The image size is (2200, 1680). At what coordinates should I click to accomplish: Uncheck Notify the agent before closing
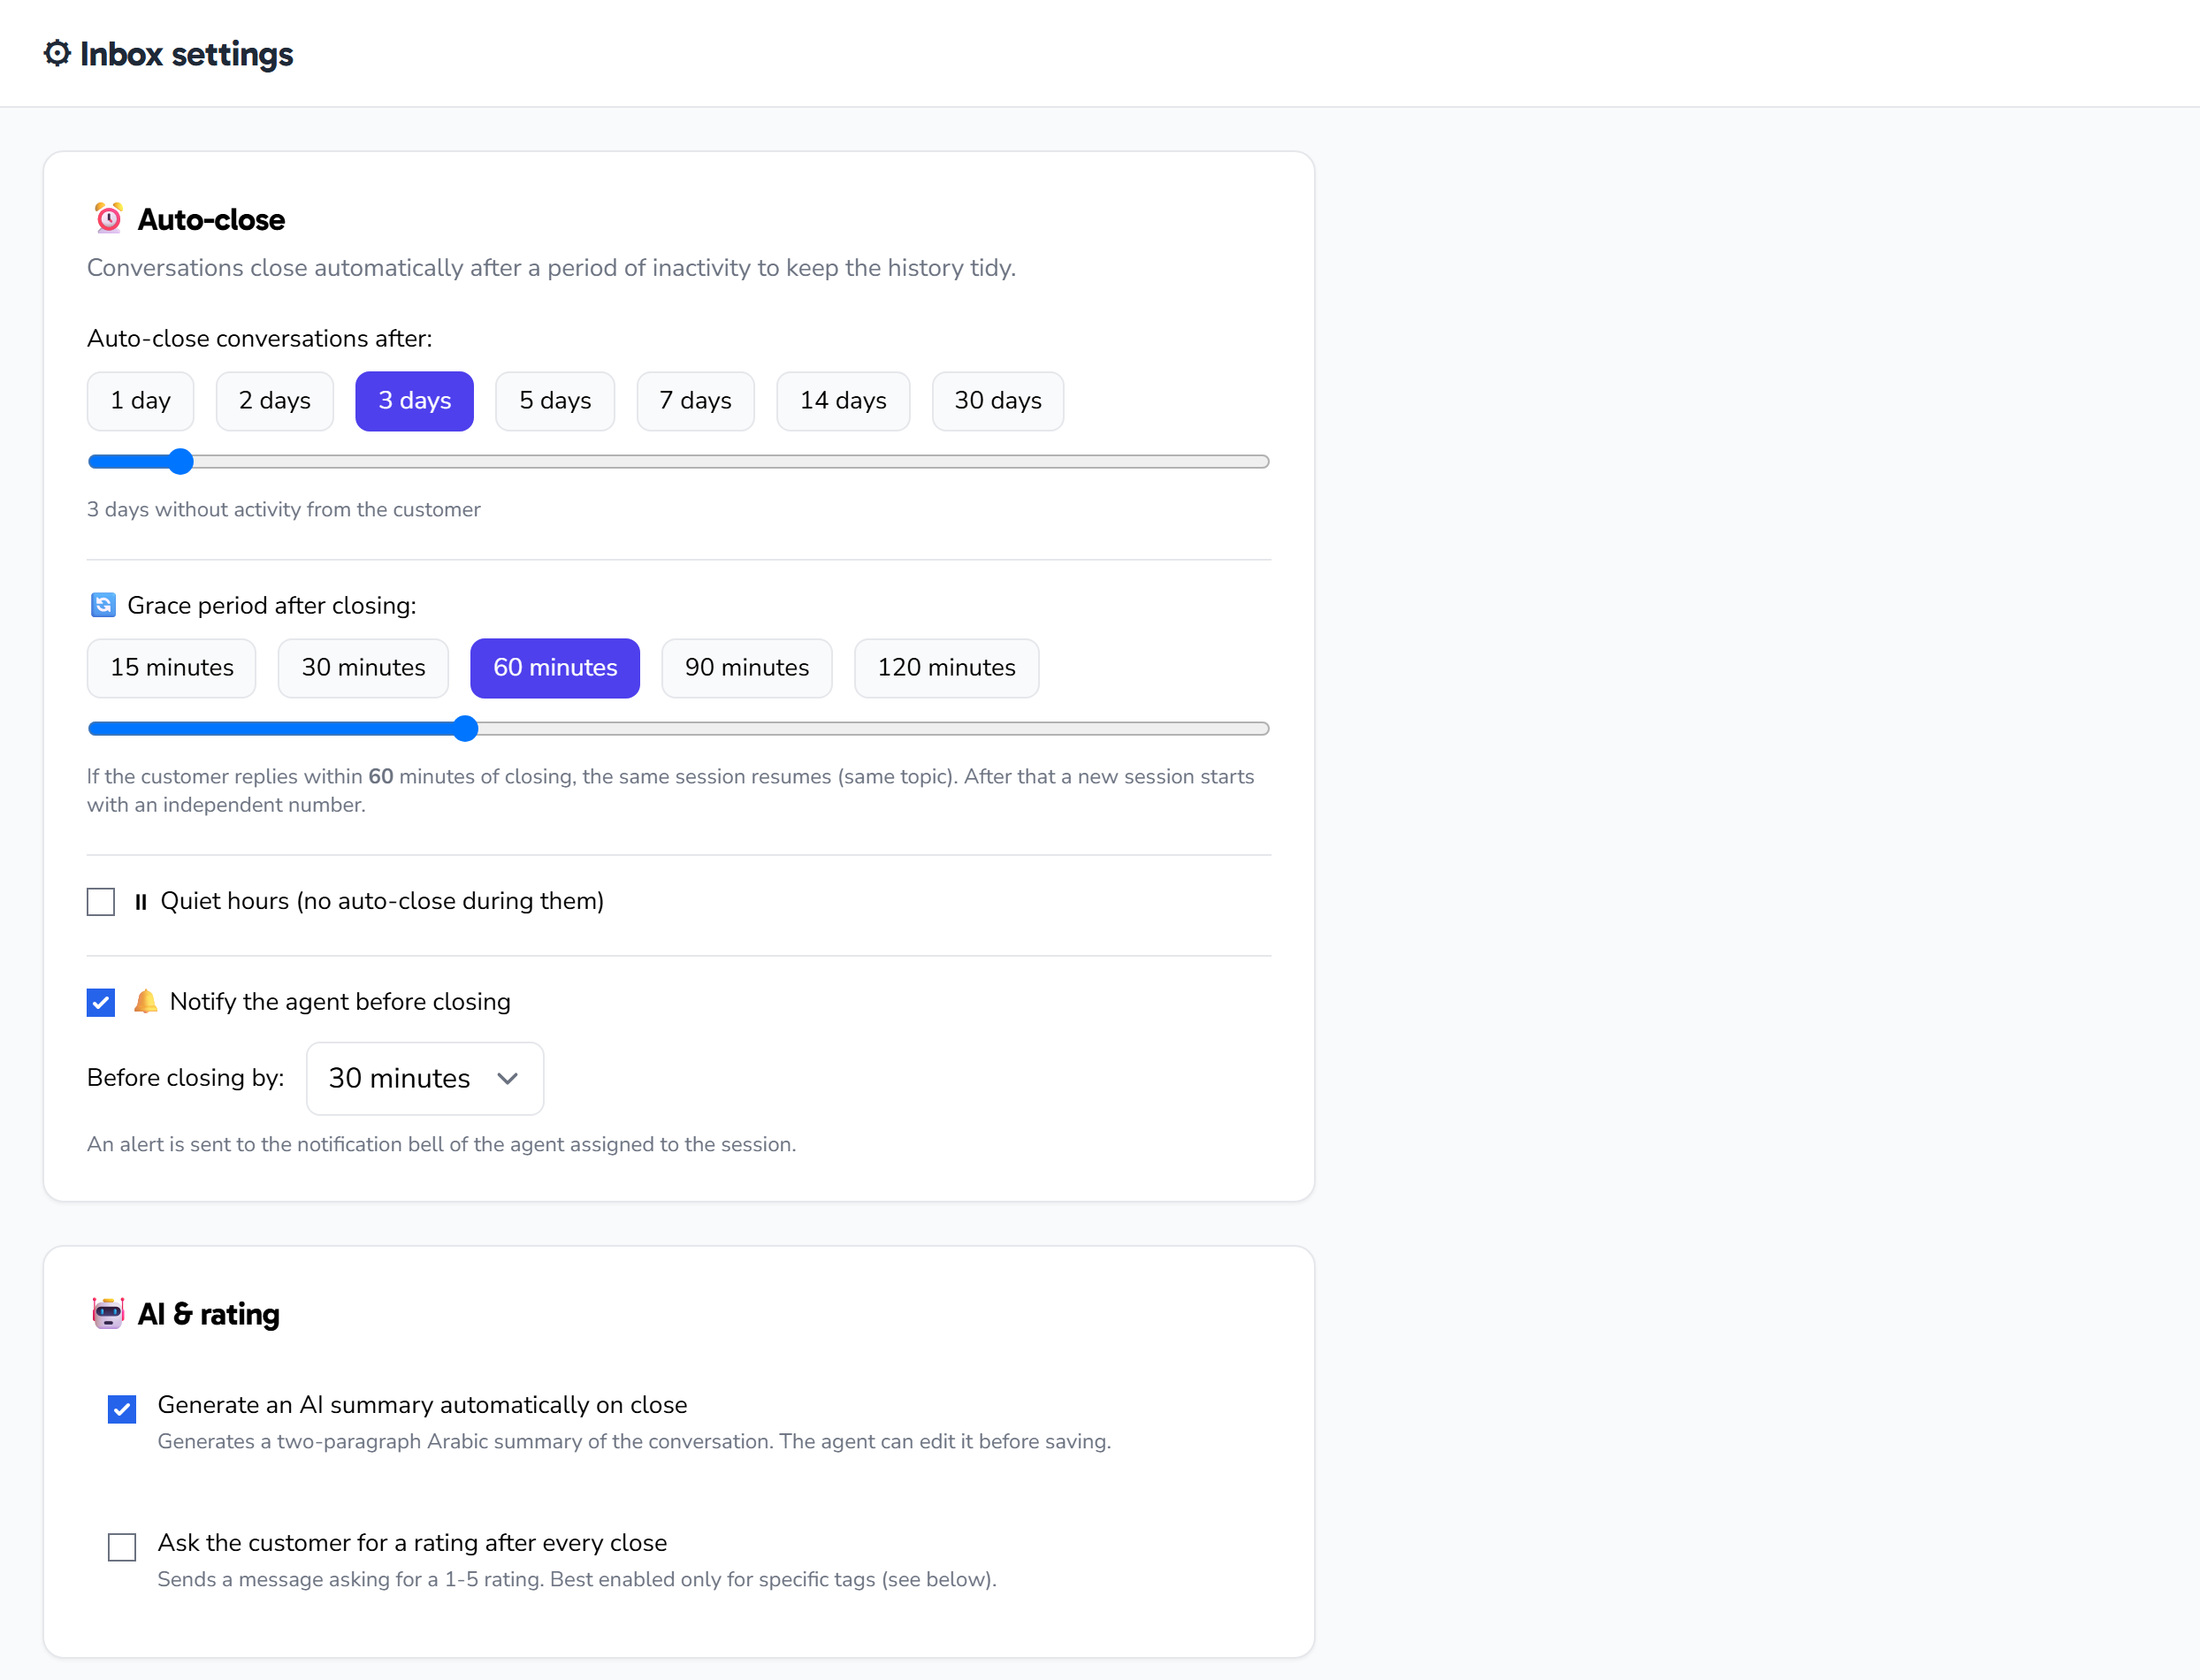pos(101,1002)
